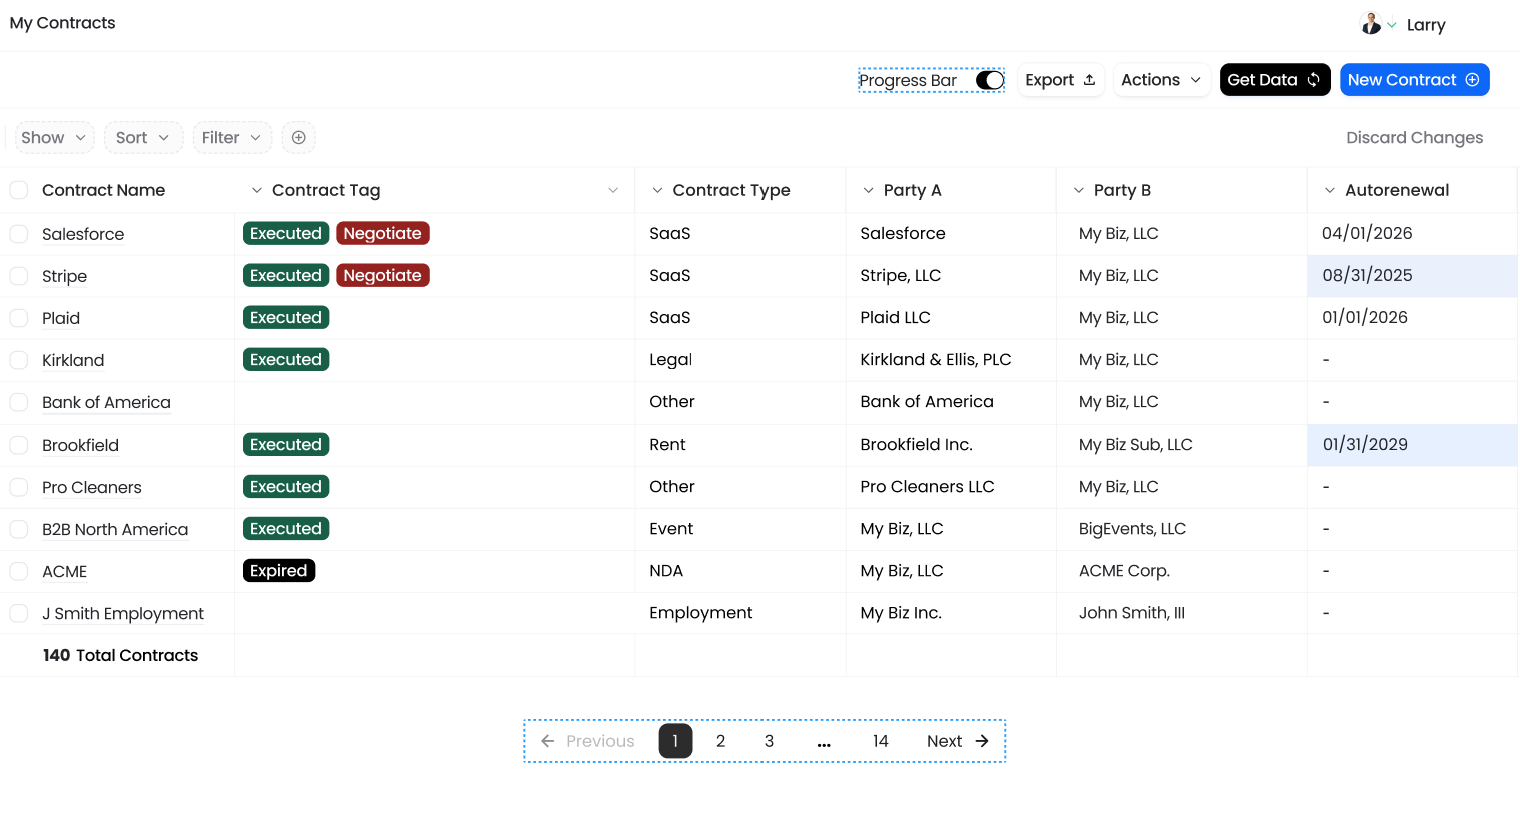This screenshot has width=1520, height=826.
Task: Check the J Smith Employment row checkbox
Action: tap(19, 613)
